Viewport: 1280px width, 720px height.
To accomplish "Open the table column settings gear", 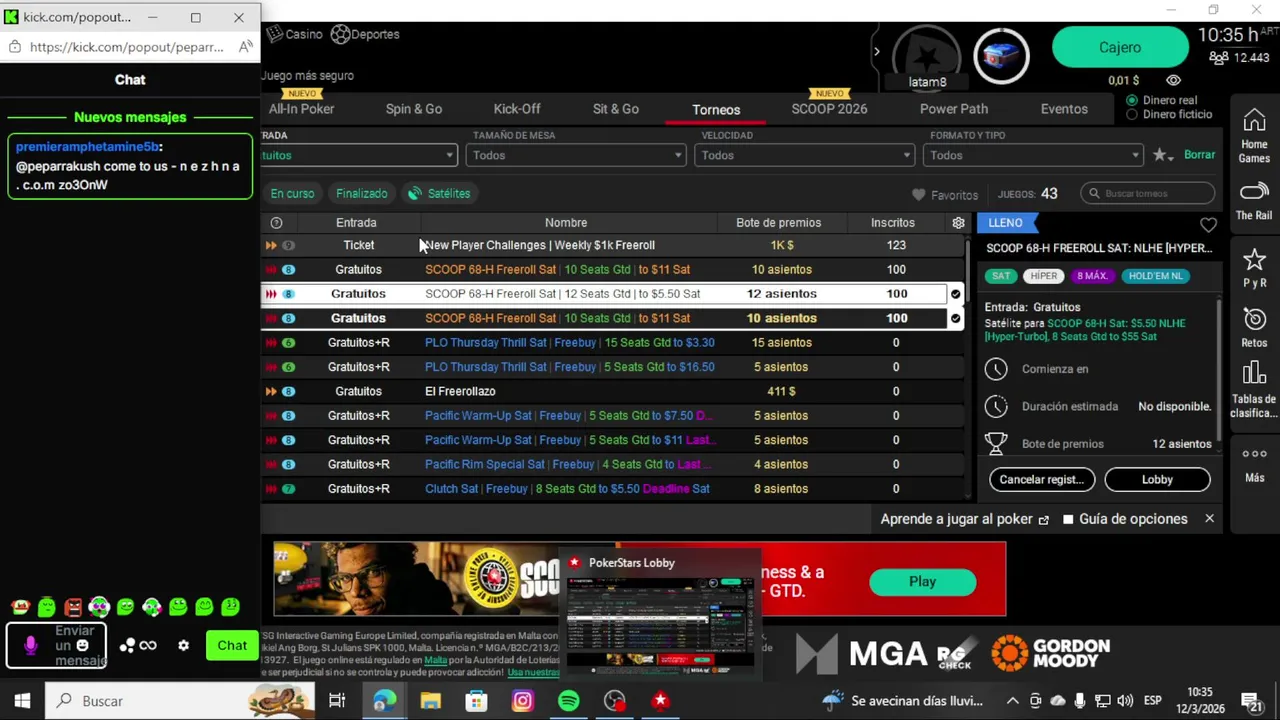I will (958, 223).
